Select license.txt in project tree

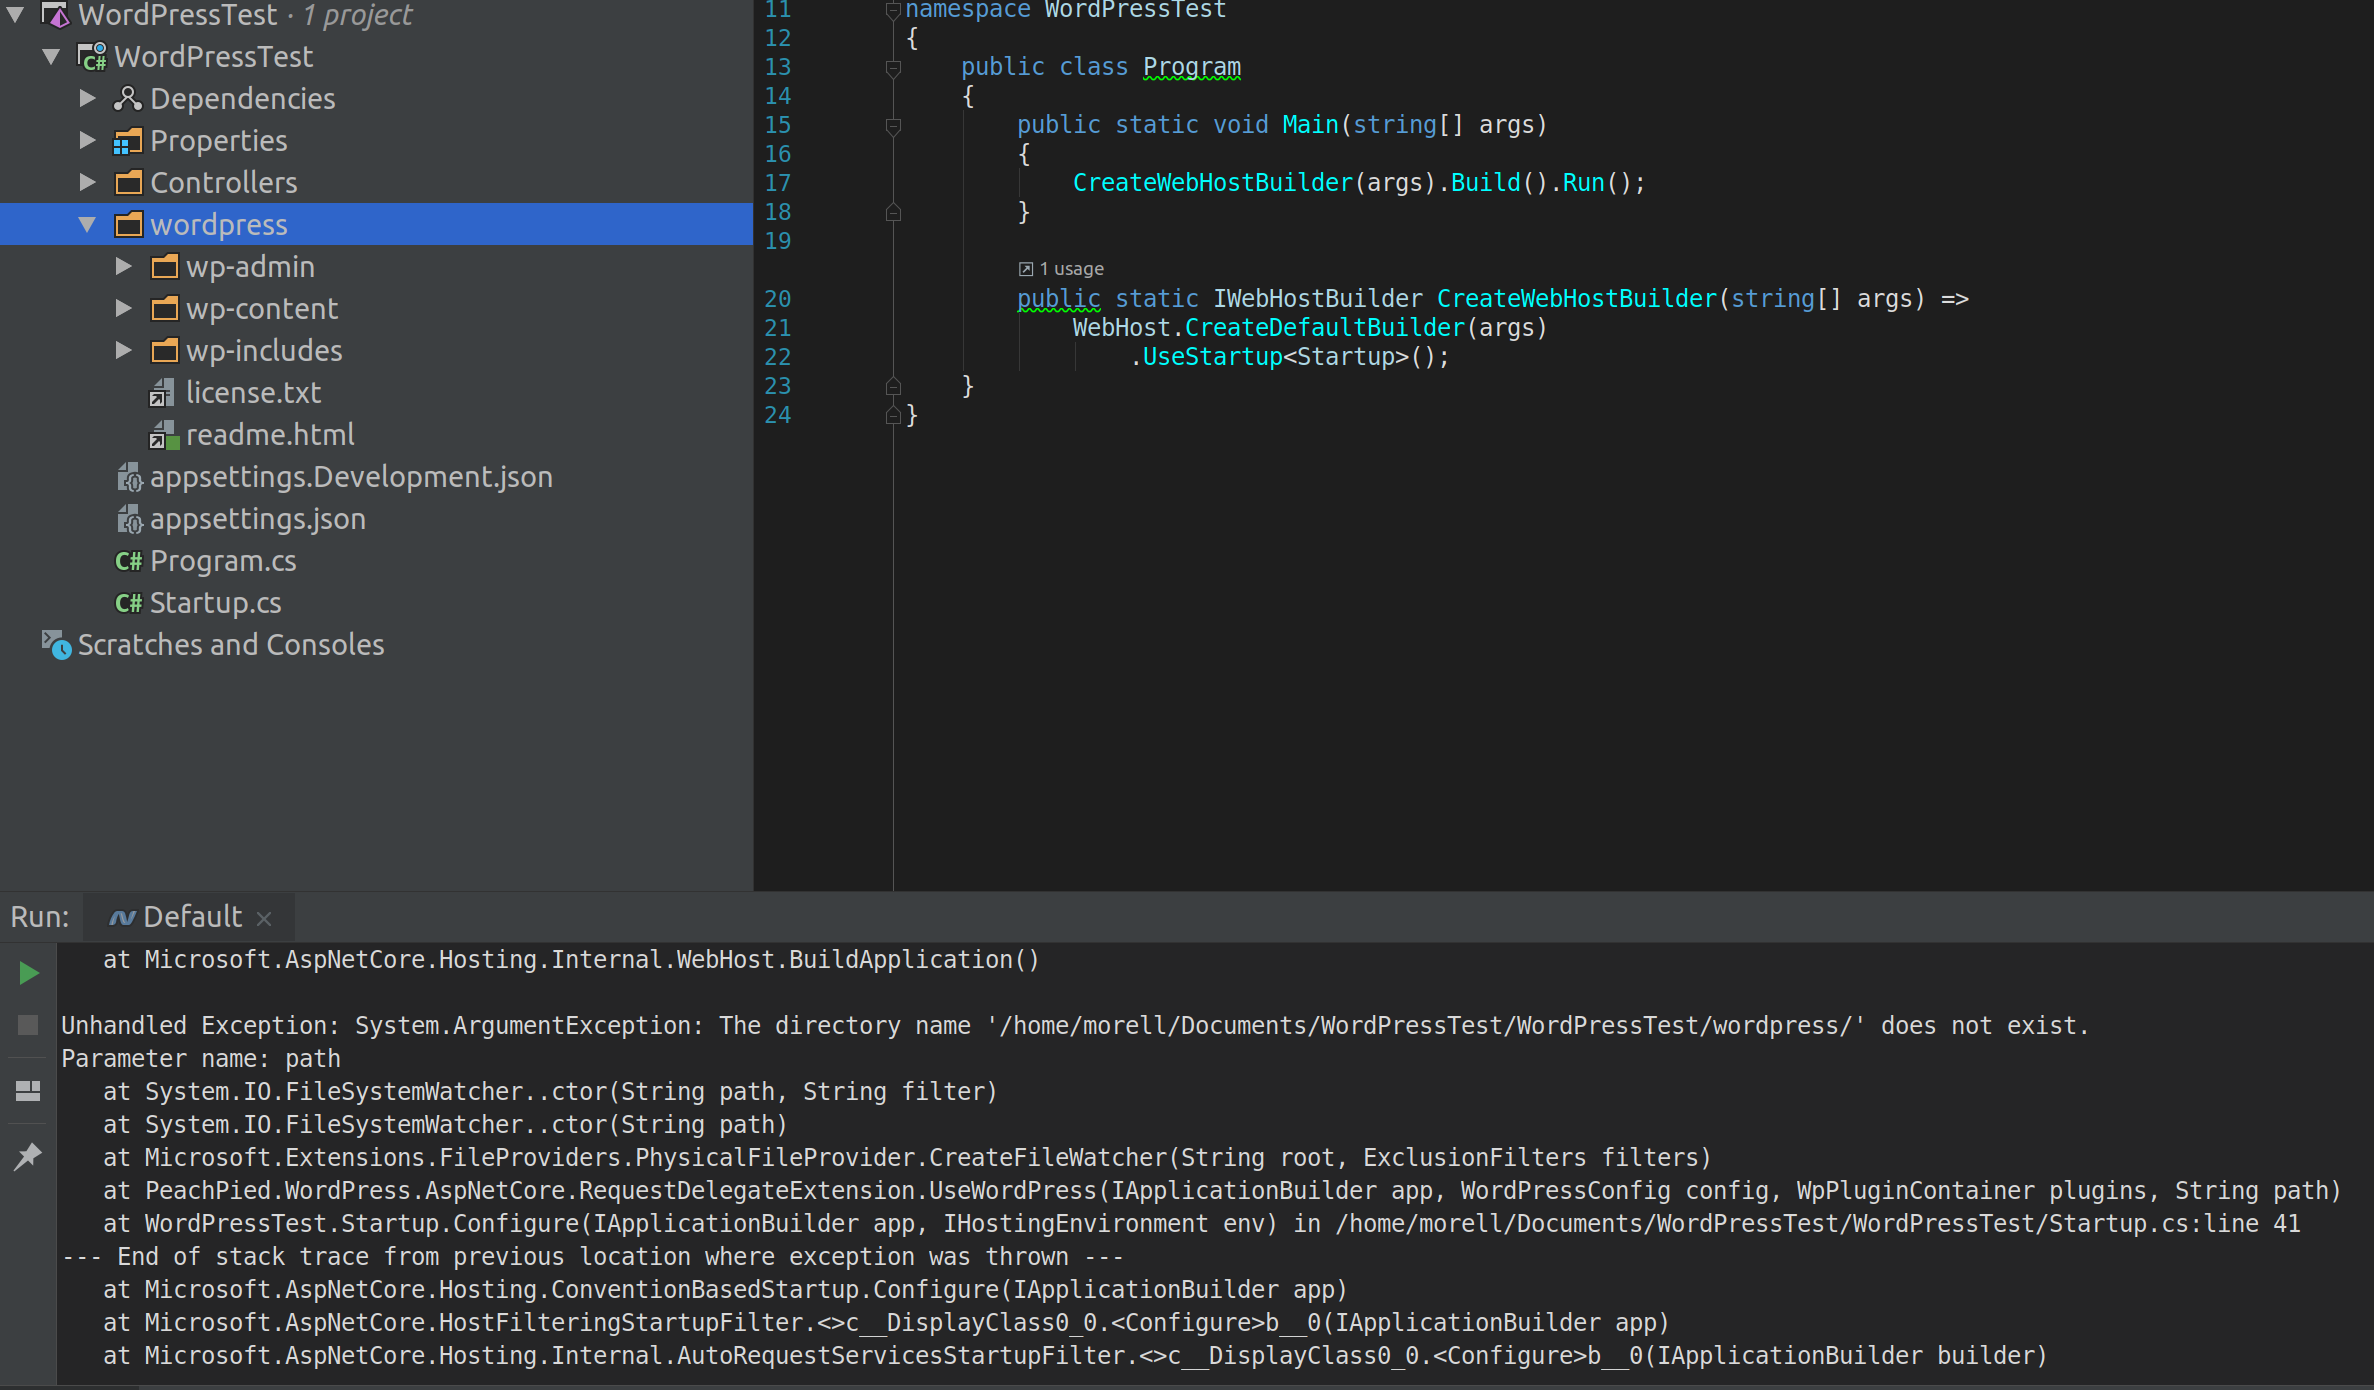tap(253, 393)
